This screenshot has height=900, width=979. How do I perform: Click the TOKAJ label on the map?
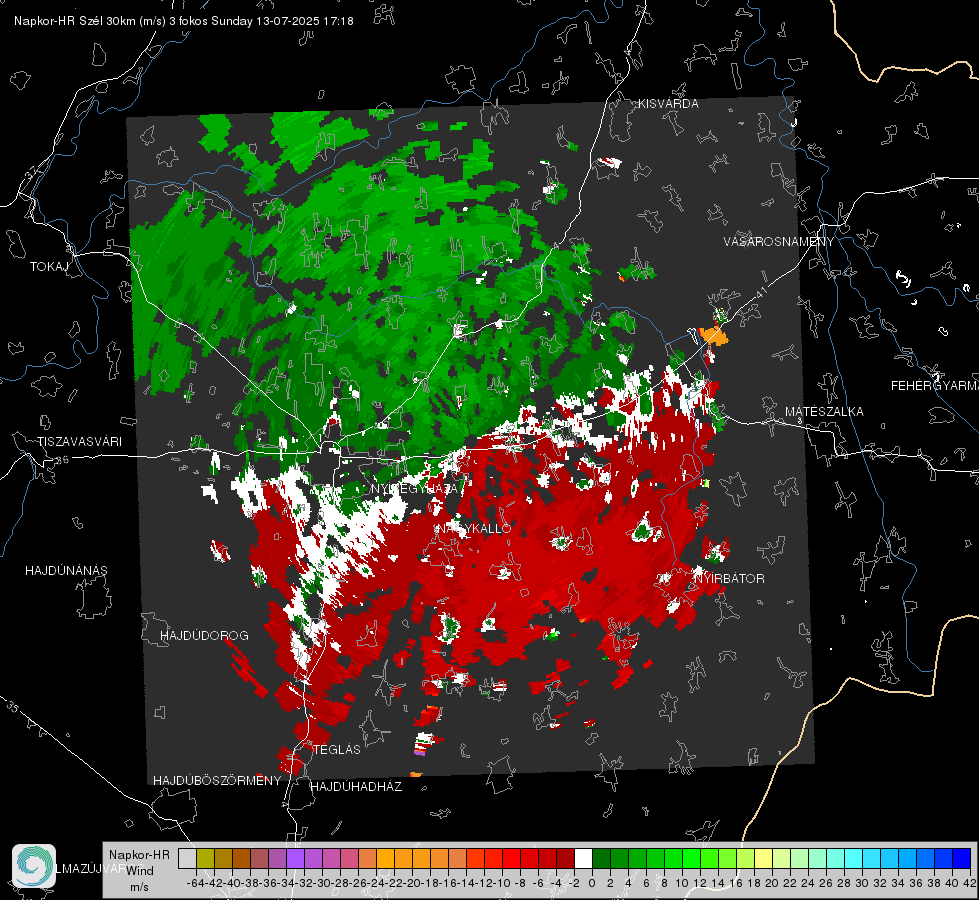tap(49, 267)
